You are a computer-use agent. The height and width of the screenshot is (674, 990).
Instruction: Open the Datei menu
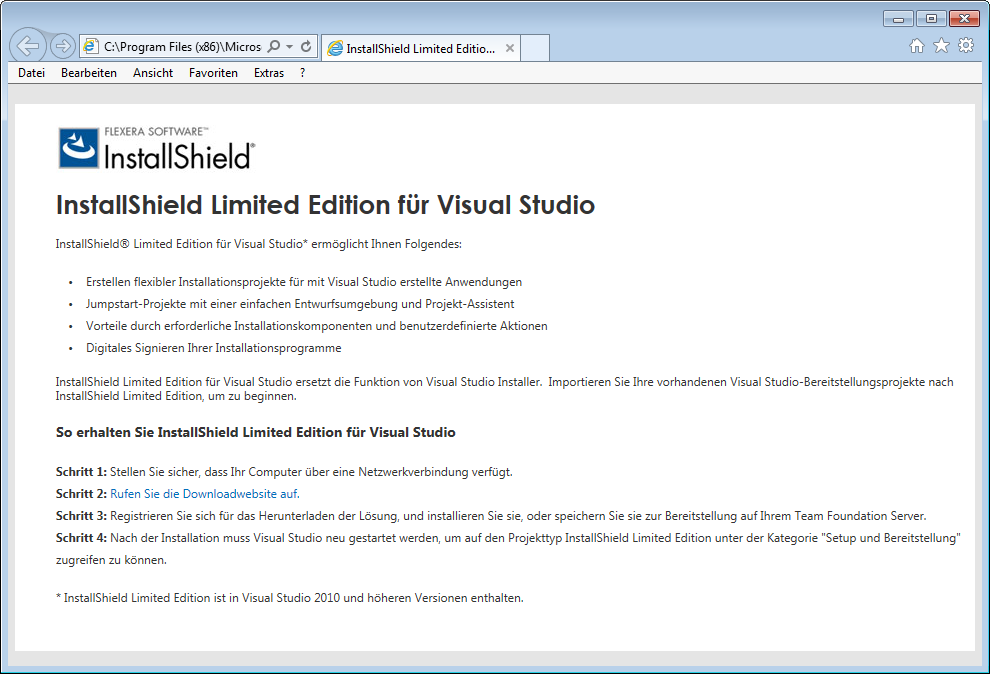pos(32,73)
